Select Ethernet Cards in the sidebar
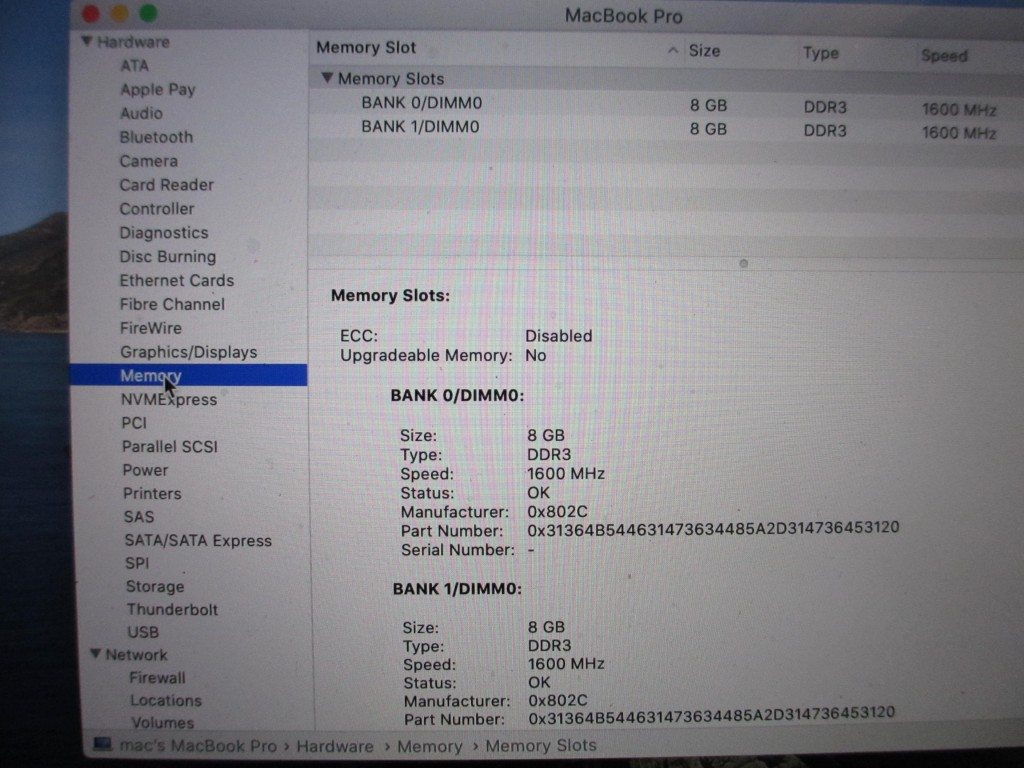 [x=177, y=281]
